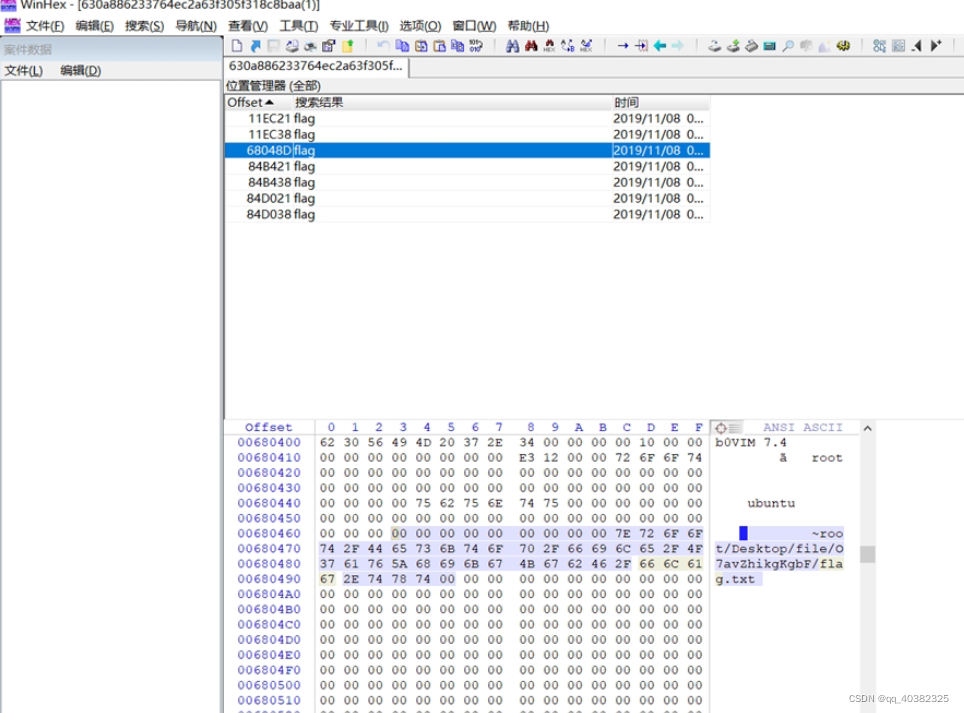Click the 搜索结果 column header
964x713 pixels.
451,102
